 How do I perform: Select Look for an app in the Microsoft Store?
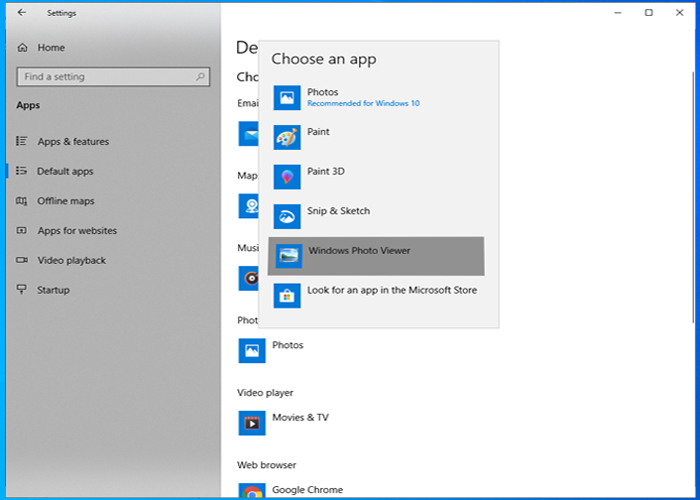pyautogui.click(x=376, y=296)
